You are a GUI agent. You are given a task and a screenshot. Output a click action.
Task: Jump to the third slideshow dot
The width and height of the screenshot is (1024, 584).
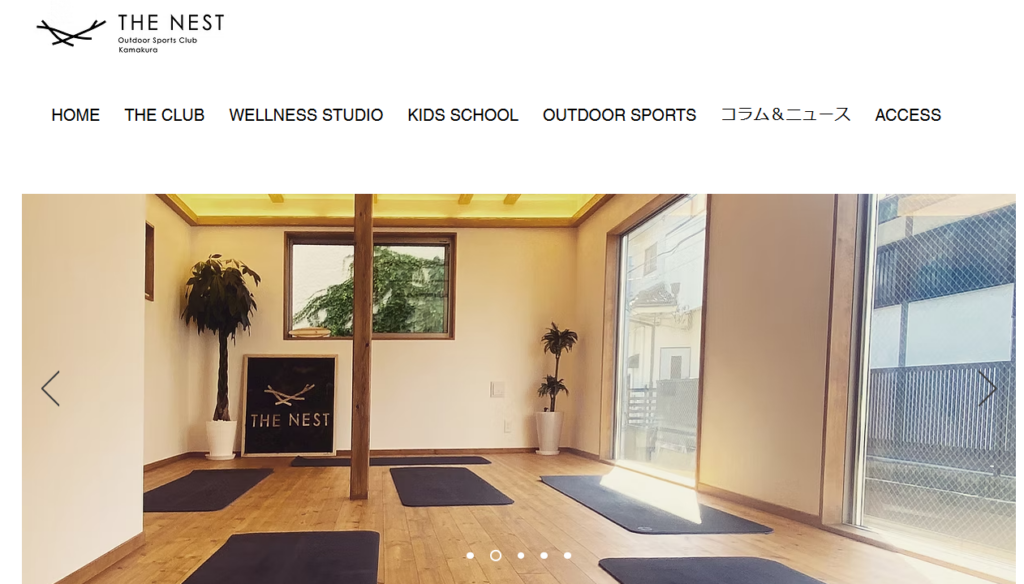520,555
